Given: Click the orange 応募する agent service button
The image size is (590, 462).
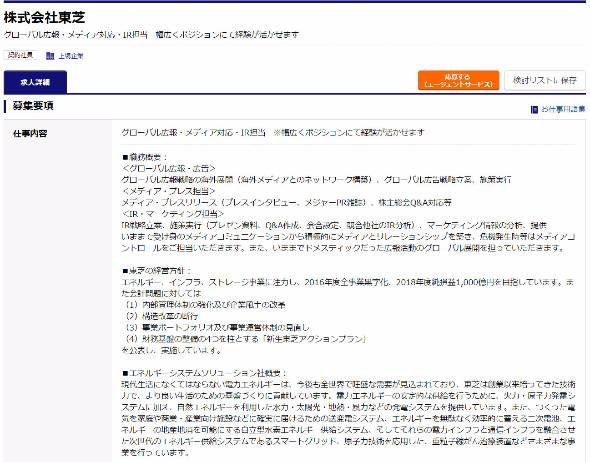Looking at the screenshot, I should [x=458, y=80].
